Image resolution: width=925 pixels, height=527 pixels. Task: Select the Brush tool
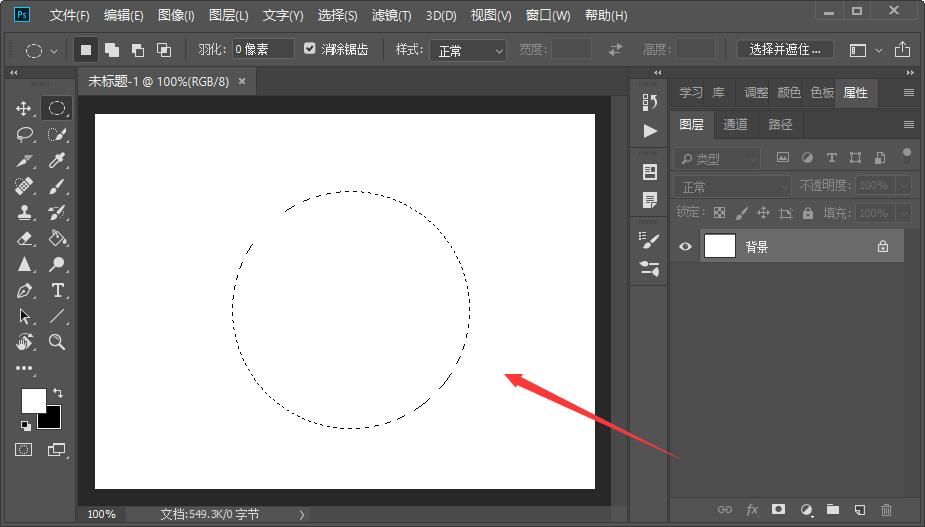tap(57, 186)
